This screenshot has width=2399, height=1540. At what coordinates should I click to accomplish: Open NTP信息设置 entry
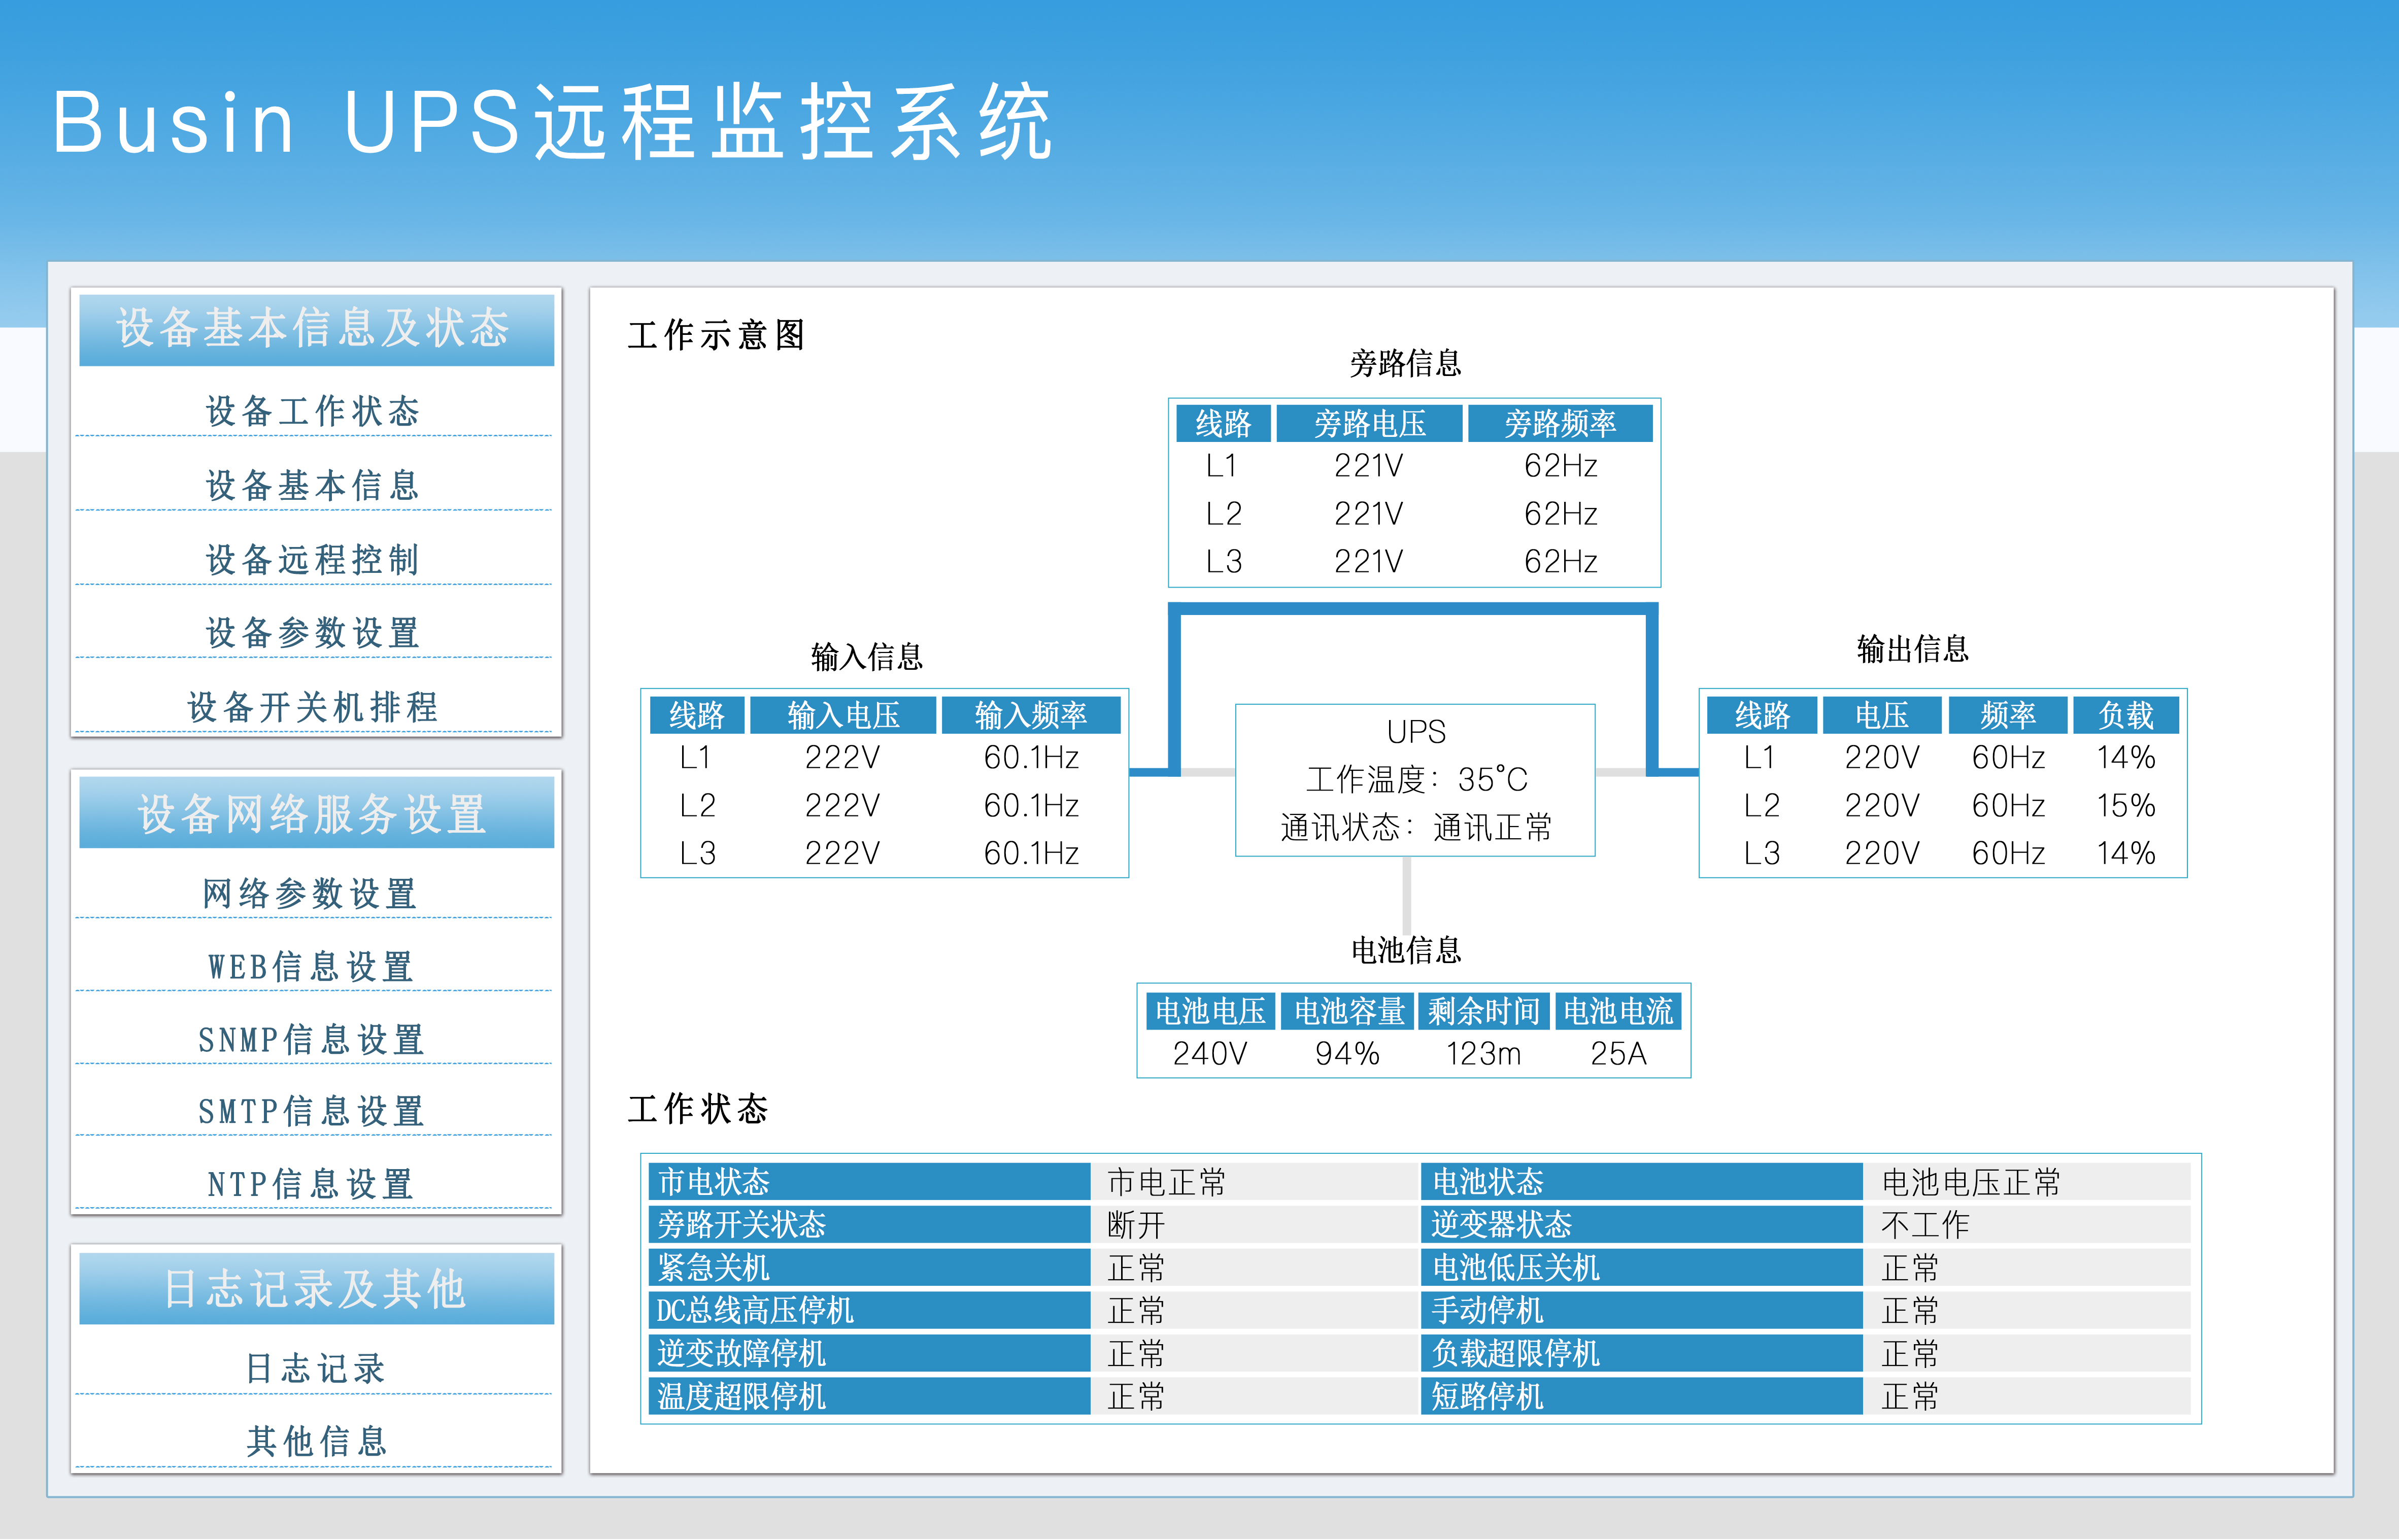pos(311,1184)
